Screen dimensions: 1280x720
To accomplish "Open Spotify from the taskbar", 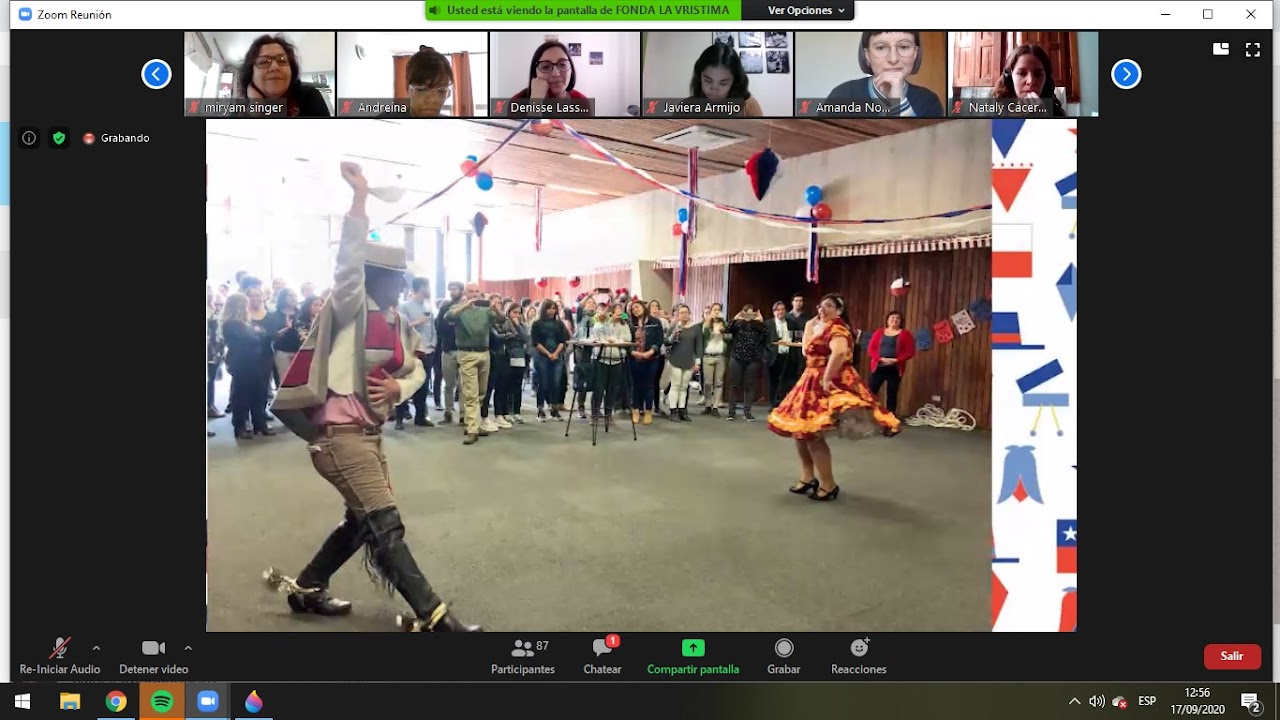I will point(162,701).
